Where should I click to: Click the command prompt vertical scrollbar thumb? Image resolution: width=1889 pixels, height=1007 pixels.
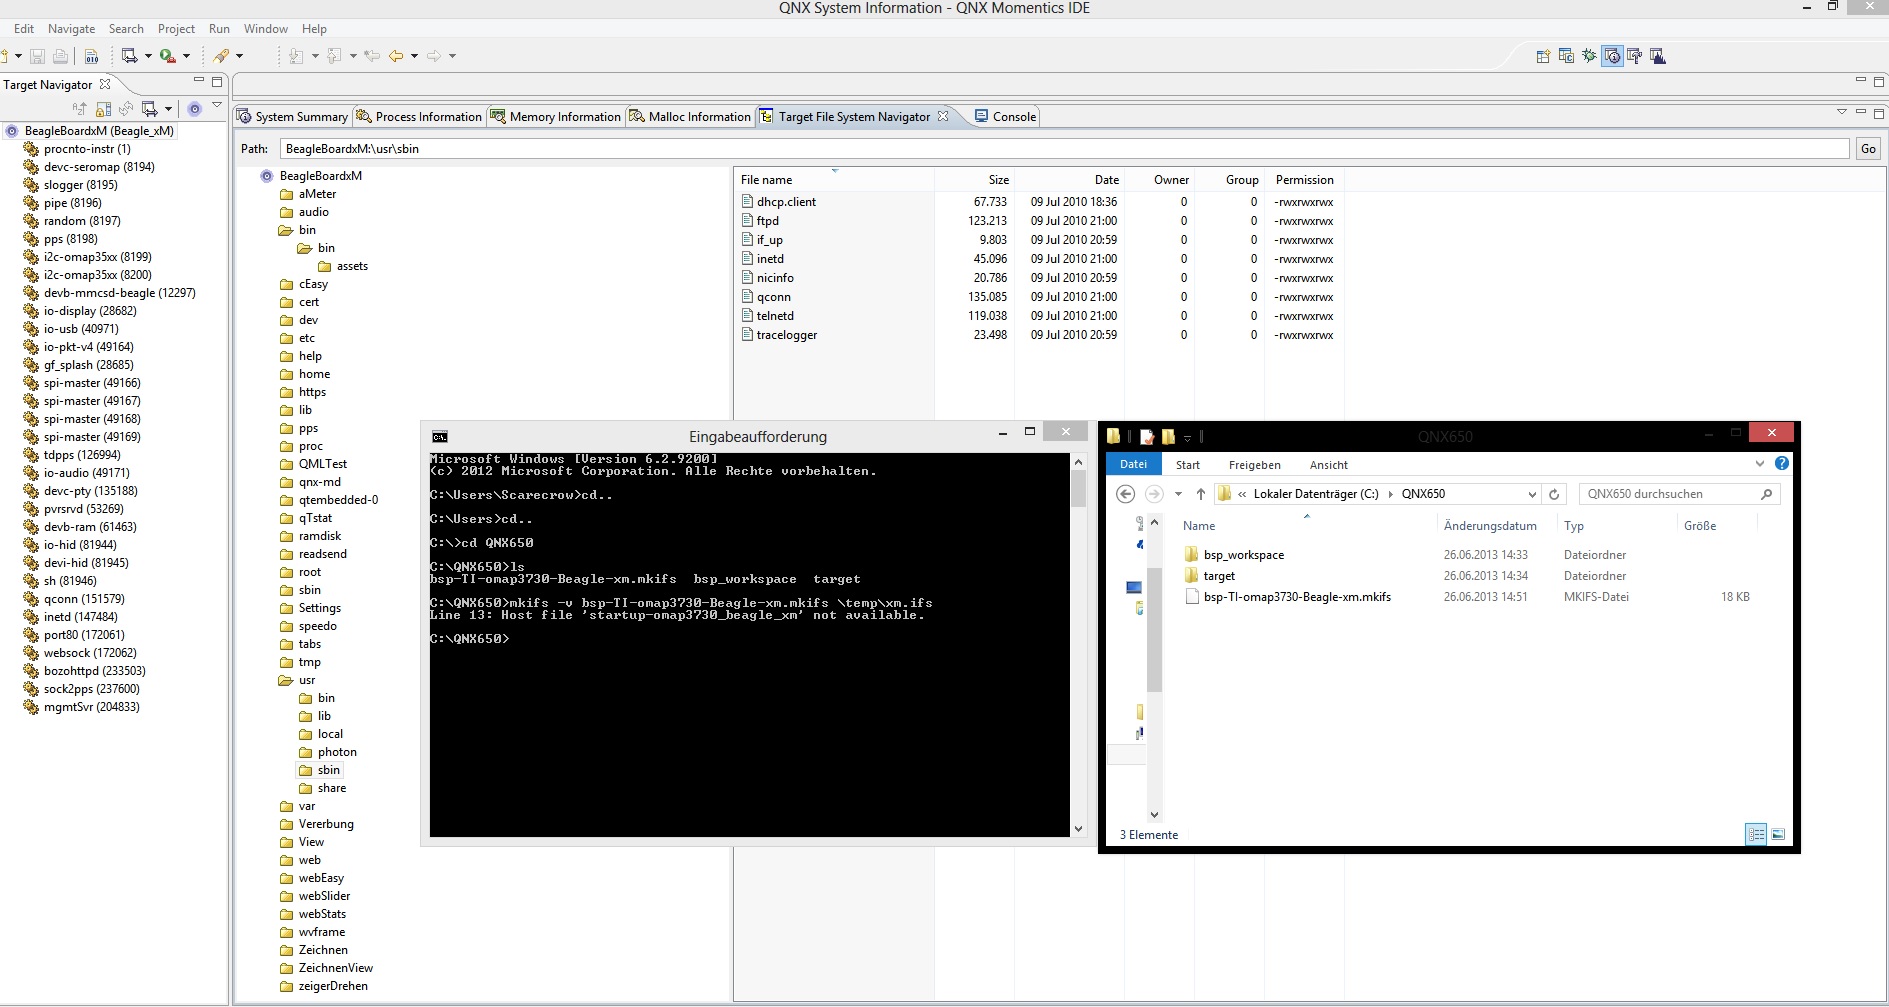point(1078,488)
